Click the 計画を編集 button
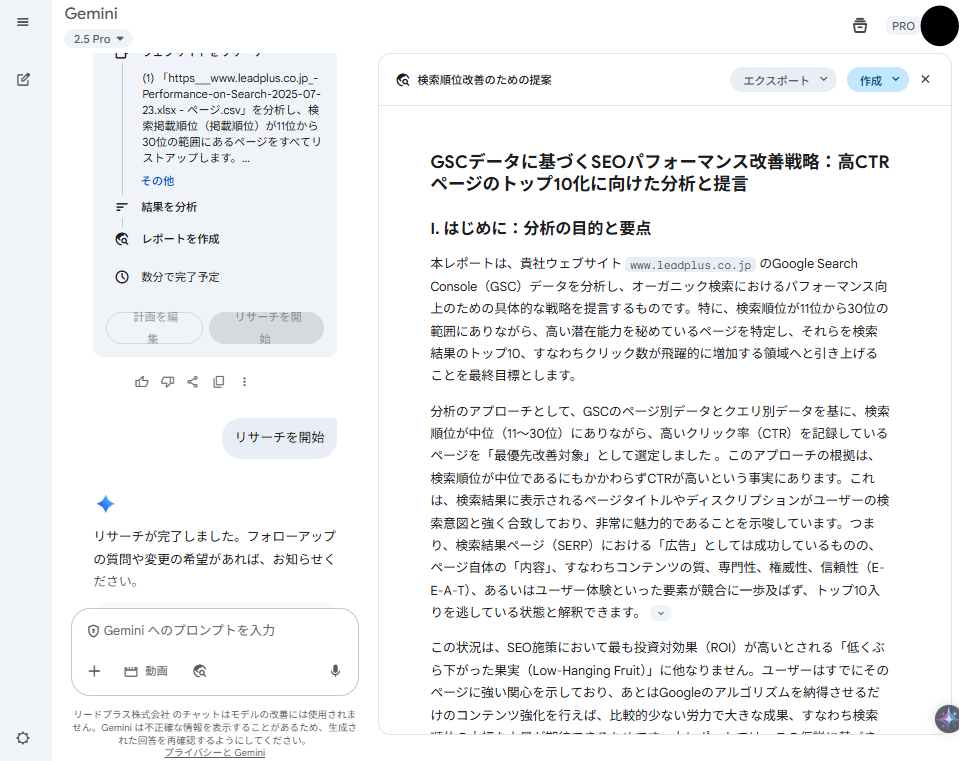This screenshot has width=960, height=761. [x=154, y=328]
